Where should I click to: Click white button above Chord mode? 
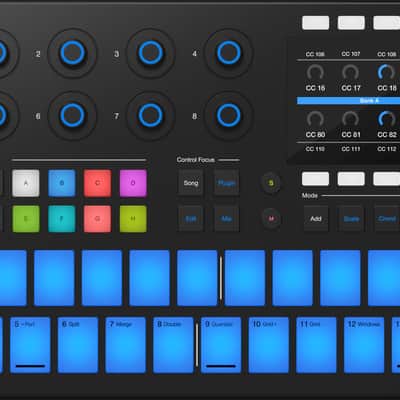387,179
